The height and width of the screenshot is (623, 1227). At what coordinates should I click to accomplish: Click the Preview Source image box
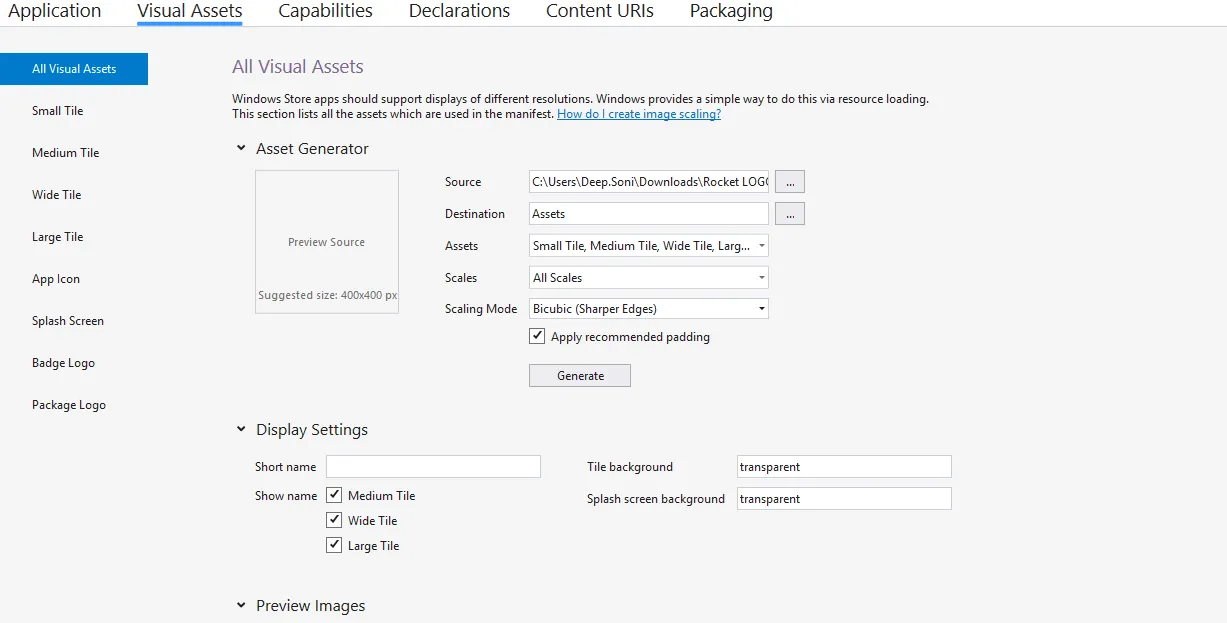327,242
